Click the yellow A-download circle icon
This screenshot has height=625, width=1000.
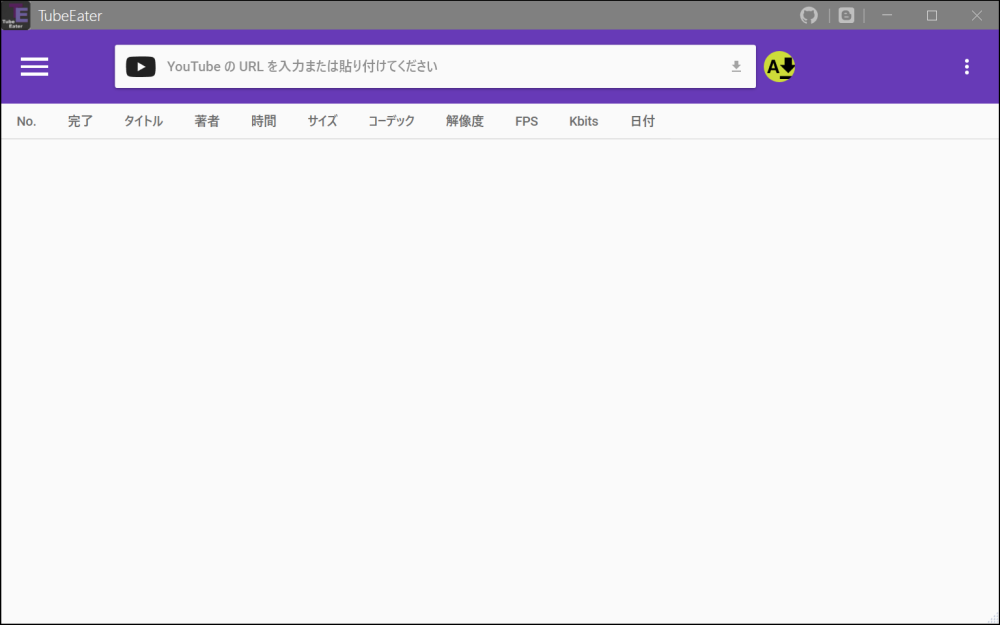point(779,66)
